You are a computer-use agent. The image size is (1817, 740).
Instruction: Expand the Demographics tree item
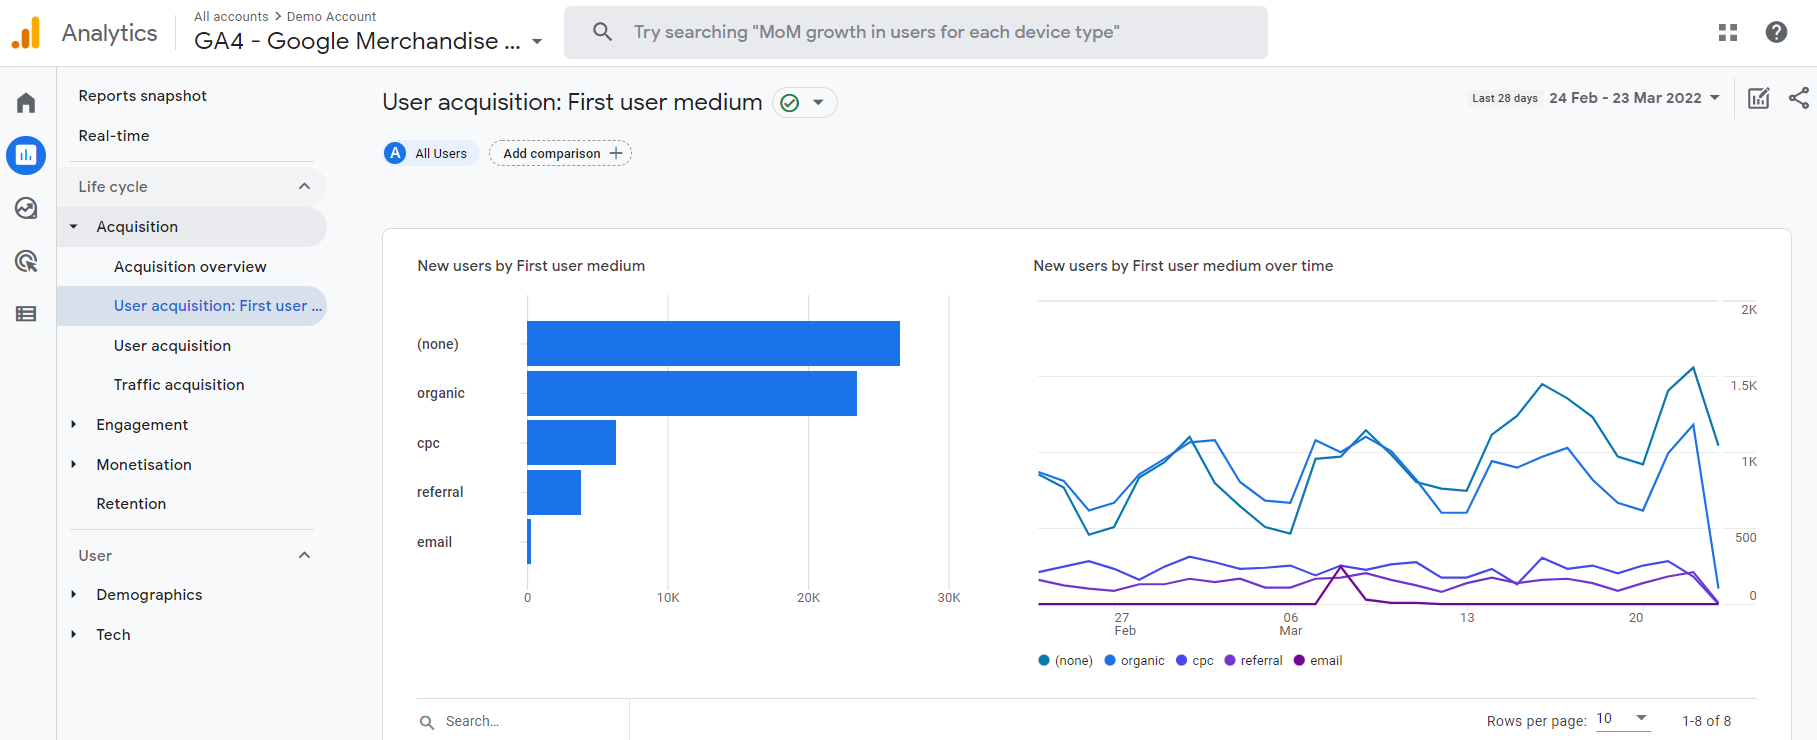tap(73, 595)
